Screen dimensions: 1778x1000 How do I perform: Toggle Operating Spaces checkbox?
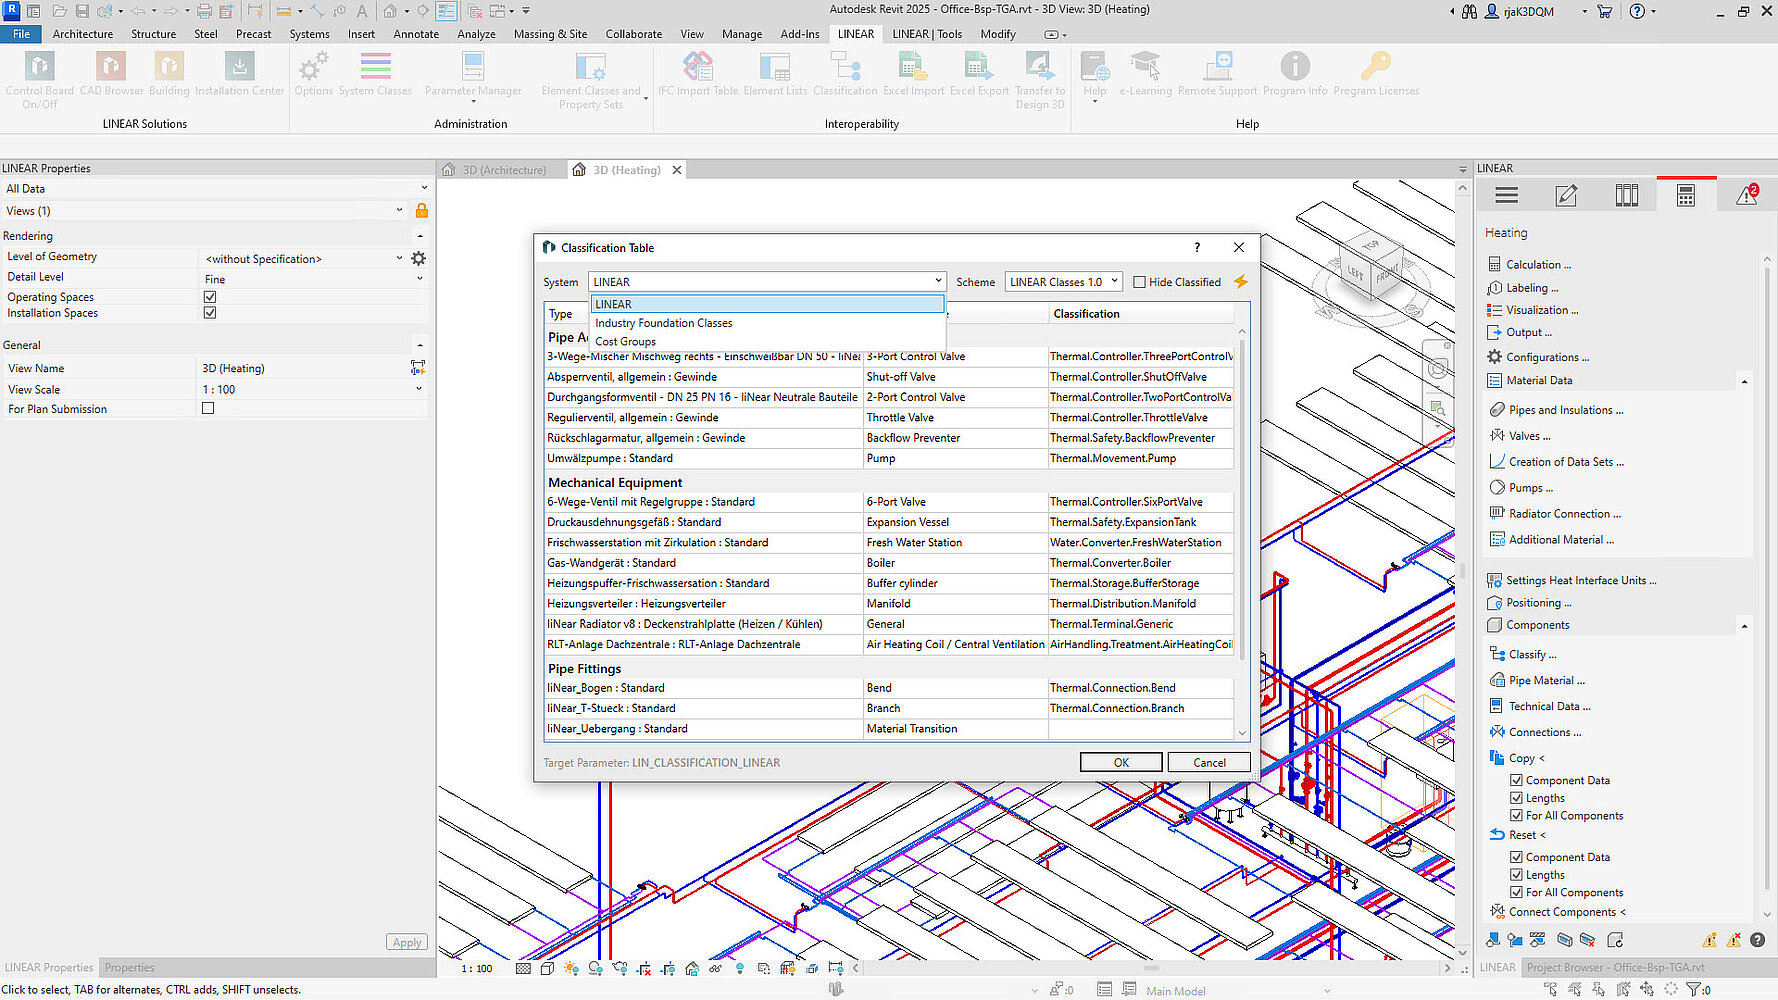pos(210,297)
